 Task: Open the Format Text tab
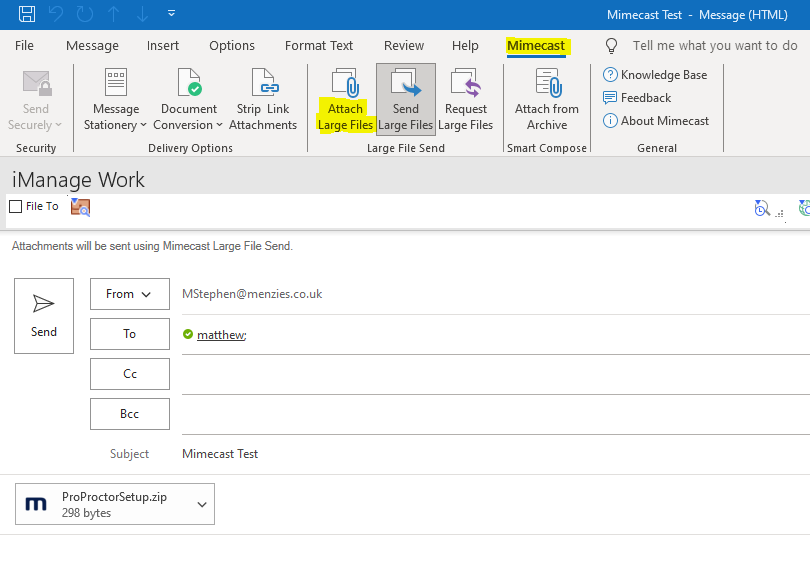tap(319, 46)
